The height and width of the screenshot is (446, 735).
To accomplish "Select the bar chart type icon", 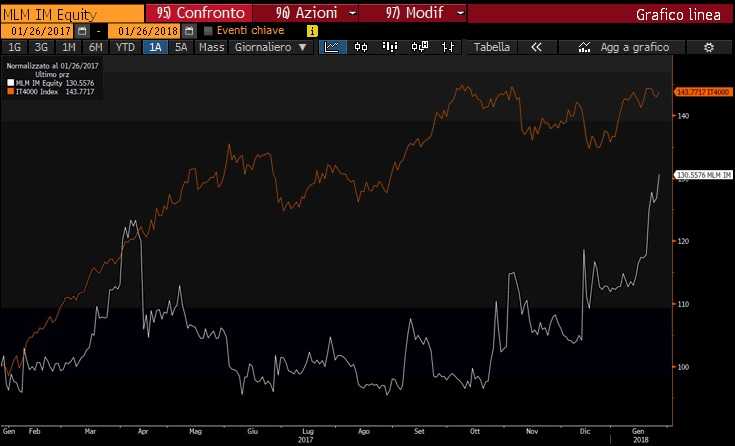I will 390,47.
